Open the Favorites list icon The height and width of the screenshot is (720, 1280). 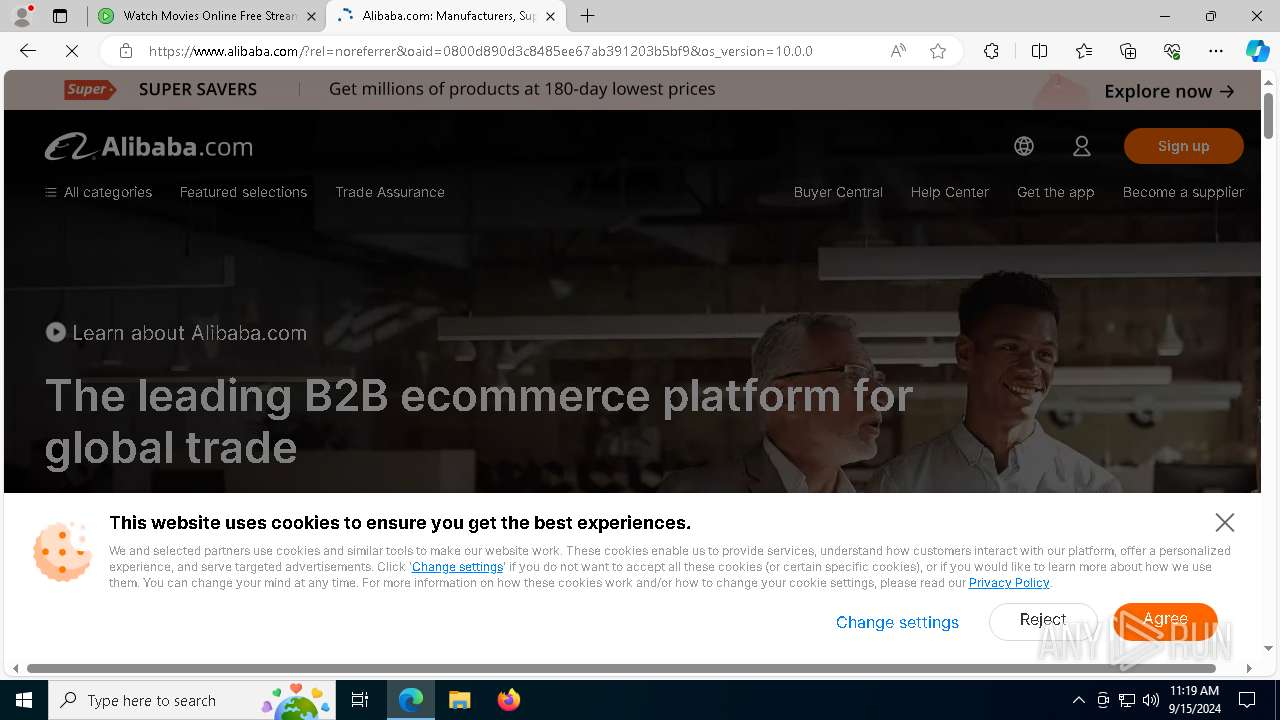point(1084,51)
